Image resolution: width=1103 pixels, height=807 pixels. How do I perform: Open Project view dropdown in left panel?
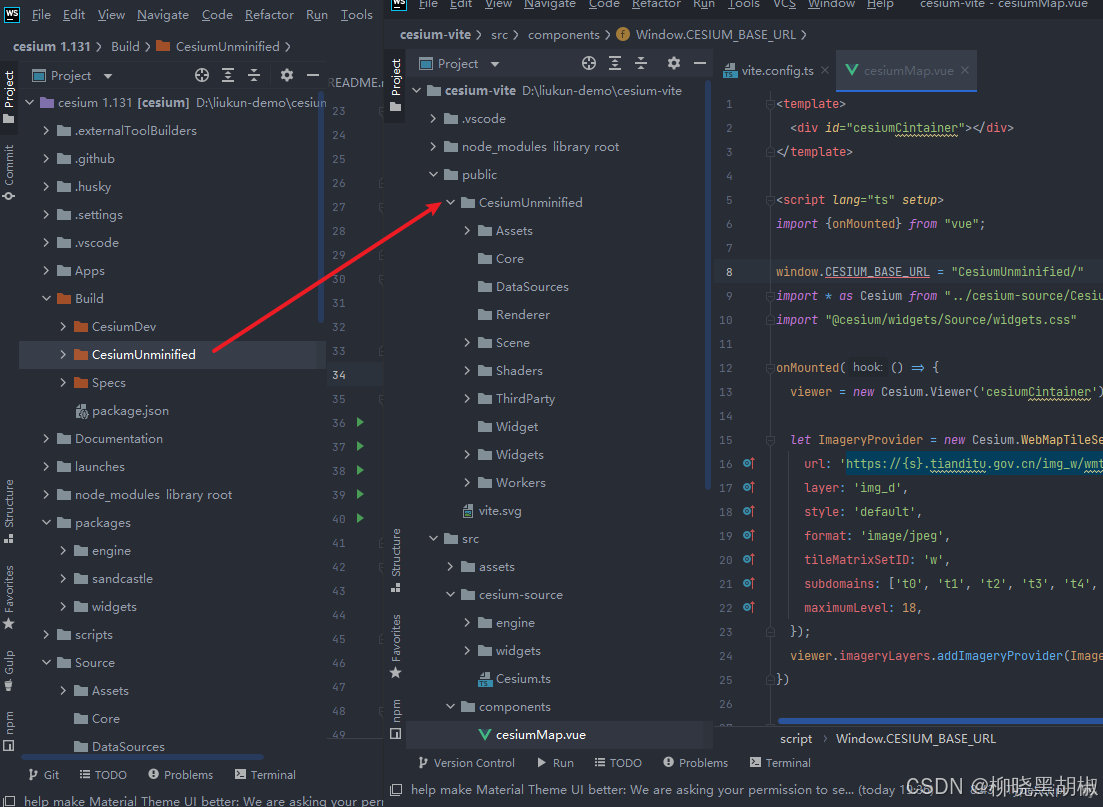pyautogui.click(x=108, y=76)
